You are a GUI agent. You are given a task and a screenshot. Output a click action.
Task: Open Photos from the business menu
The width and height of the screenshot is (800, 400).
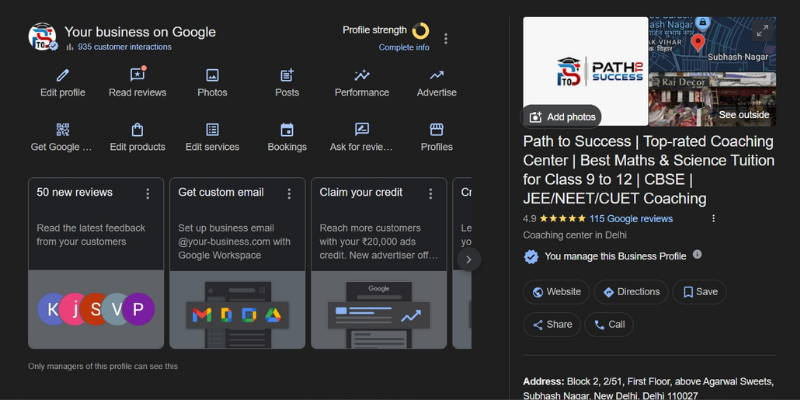pos(212,75)
